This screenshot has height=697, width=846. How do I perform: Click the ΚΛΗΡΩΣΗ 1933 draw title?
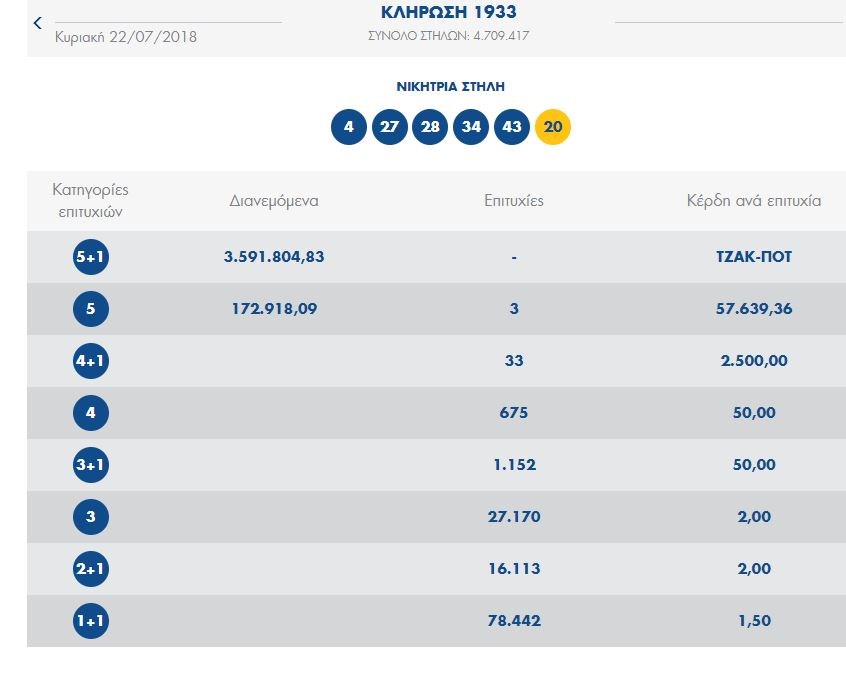point(449,13)
